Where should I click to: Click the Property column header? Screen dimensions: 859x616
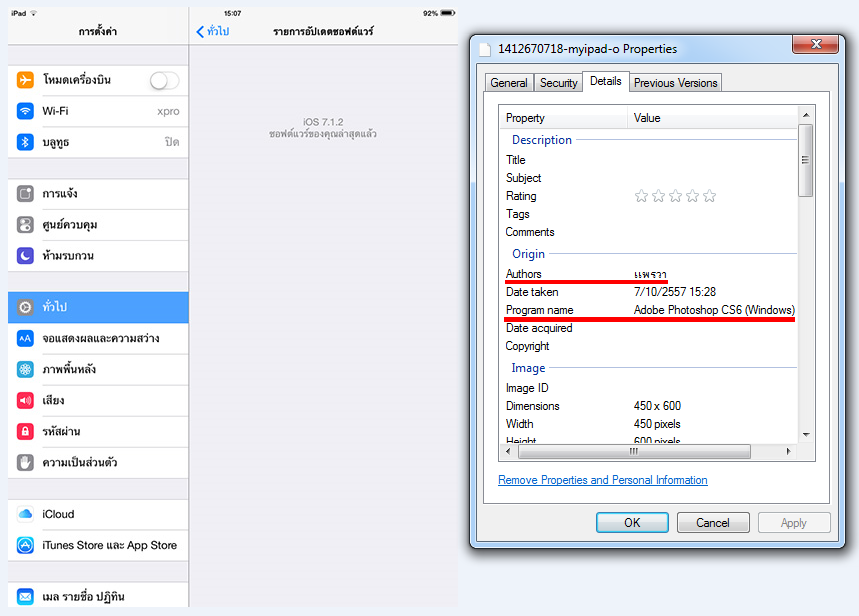pyautogui.click(x=563, y=118)
